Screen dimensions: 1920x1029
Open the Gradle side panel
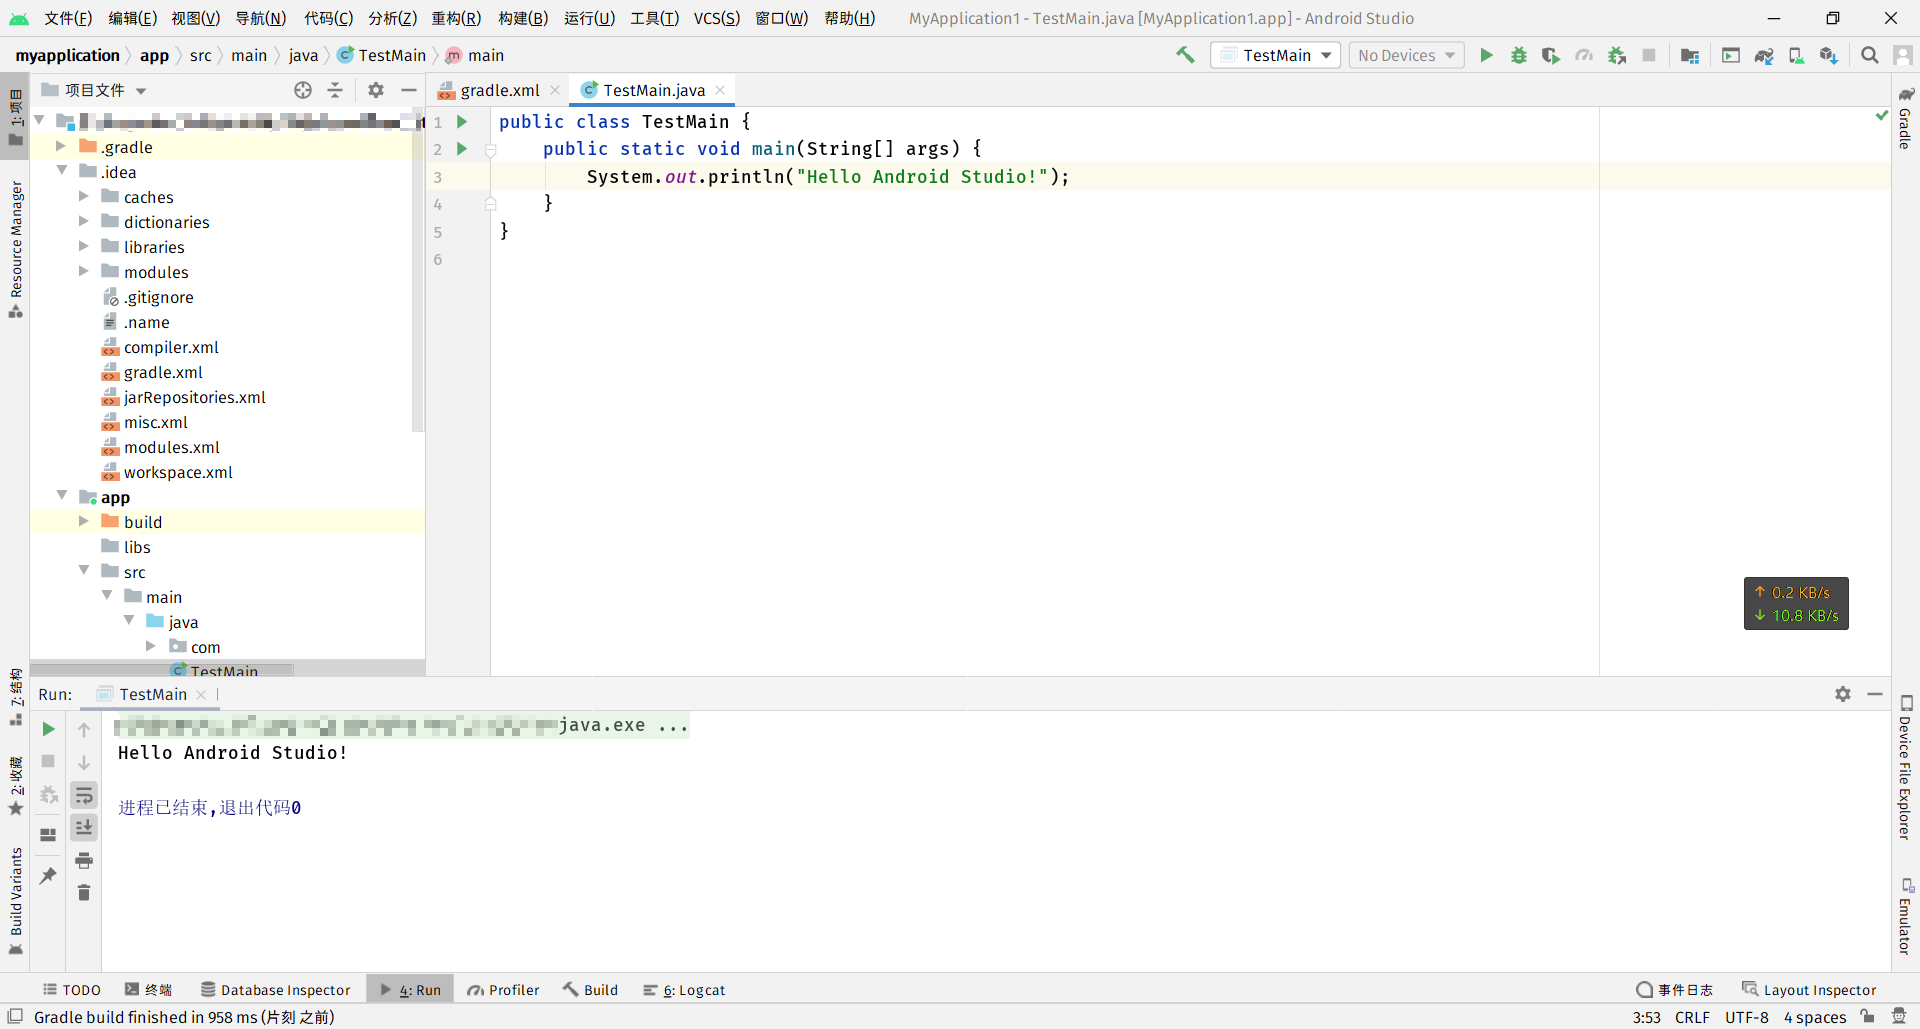(1905, 118)
